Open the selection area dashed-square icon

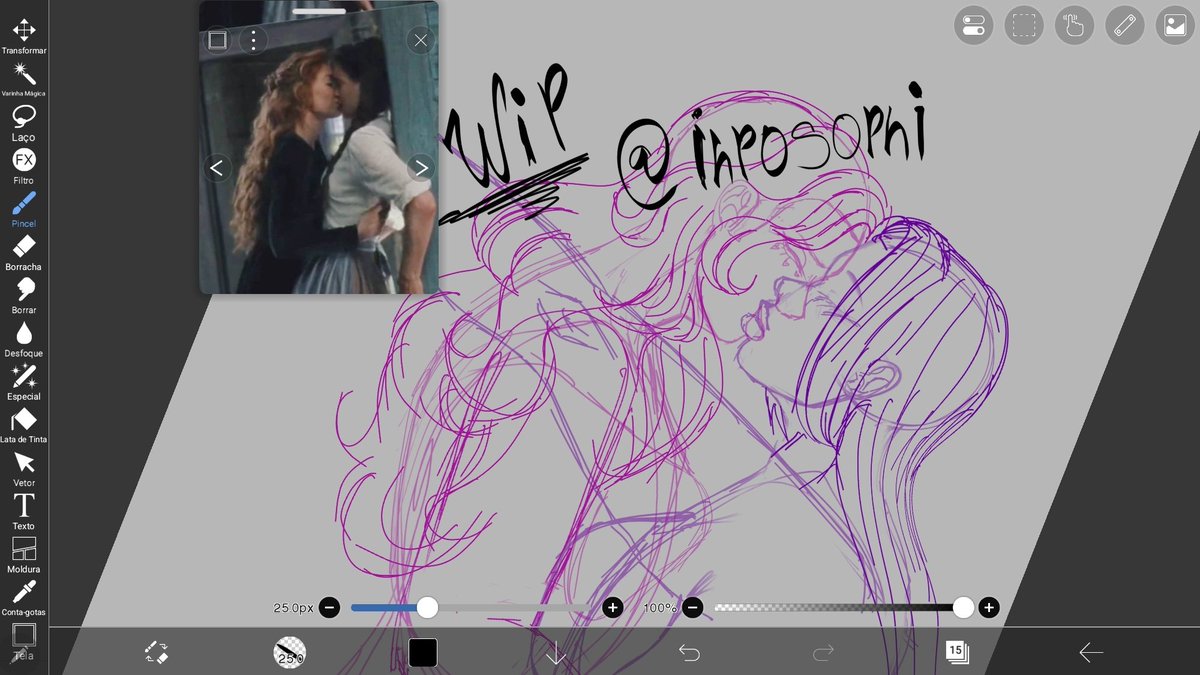pyautogui.click(x=1023, y=26)
